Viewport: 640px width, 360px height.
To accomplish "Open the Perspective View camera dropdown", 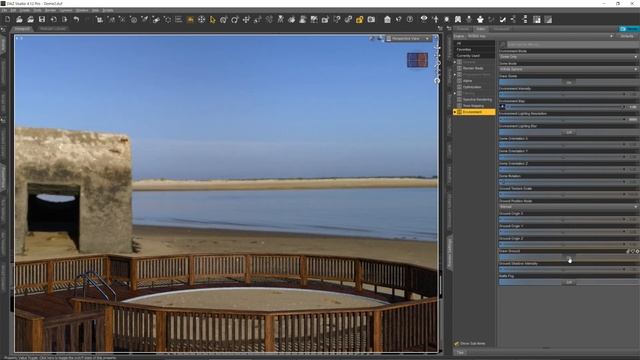I will (409, 39).
